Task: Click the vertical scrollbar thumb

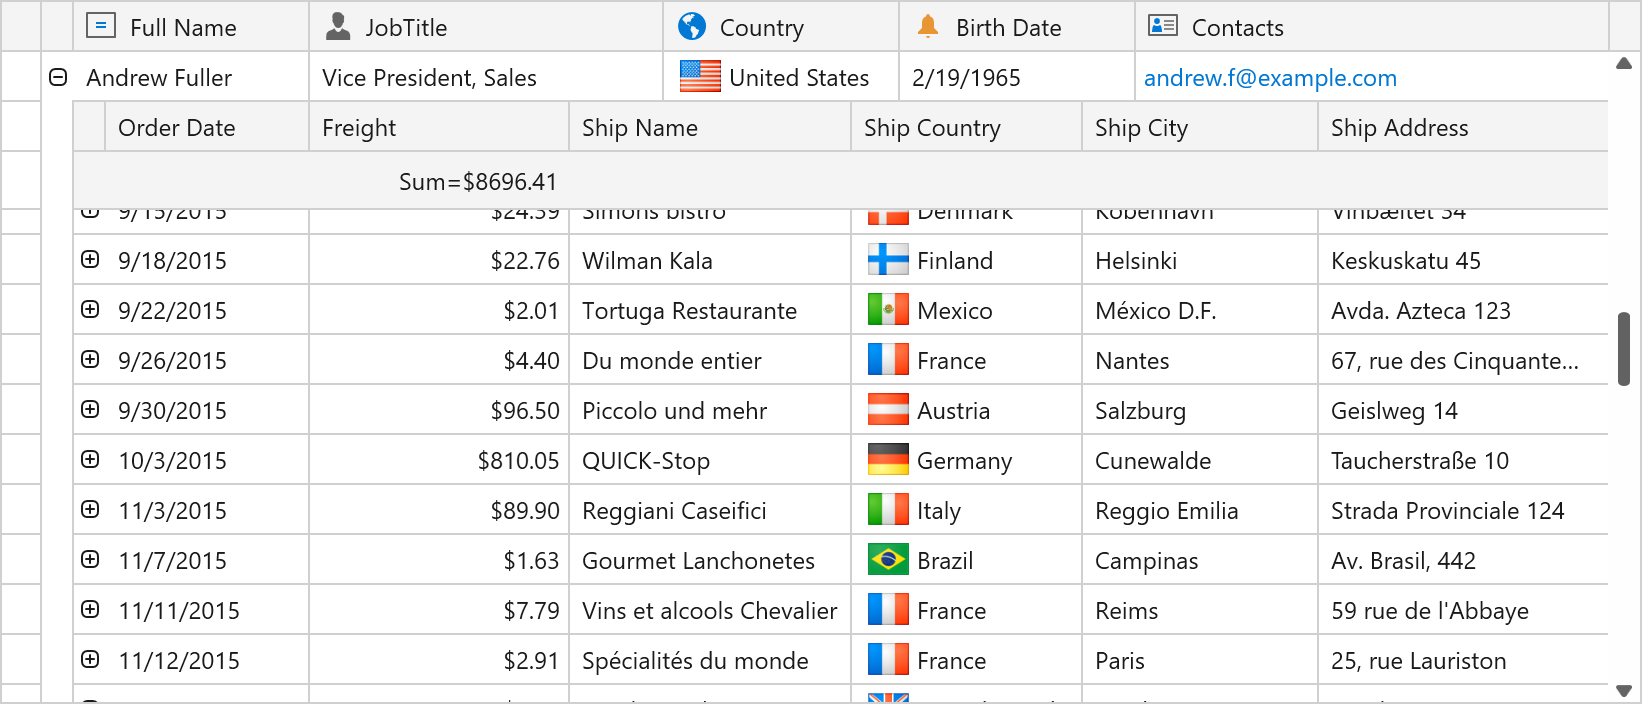Action: pos(1624,348)
